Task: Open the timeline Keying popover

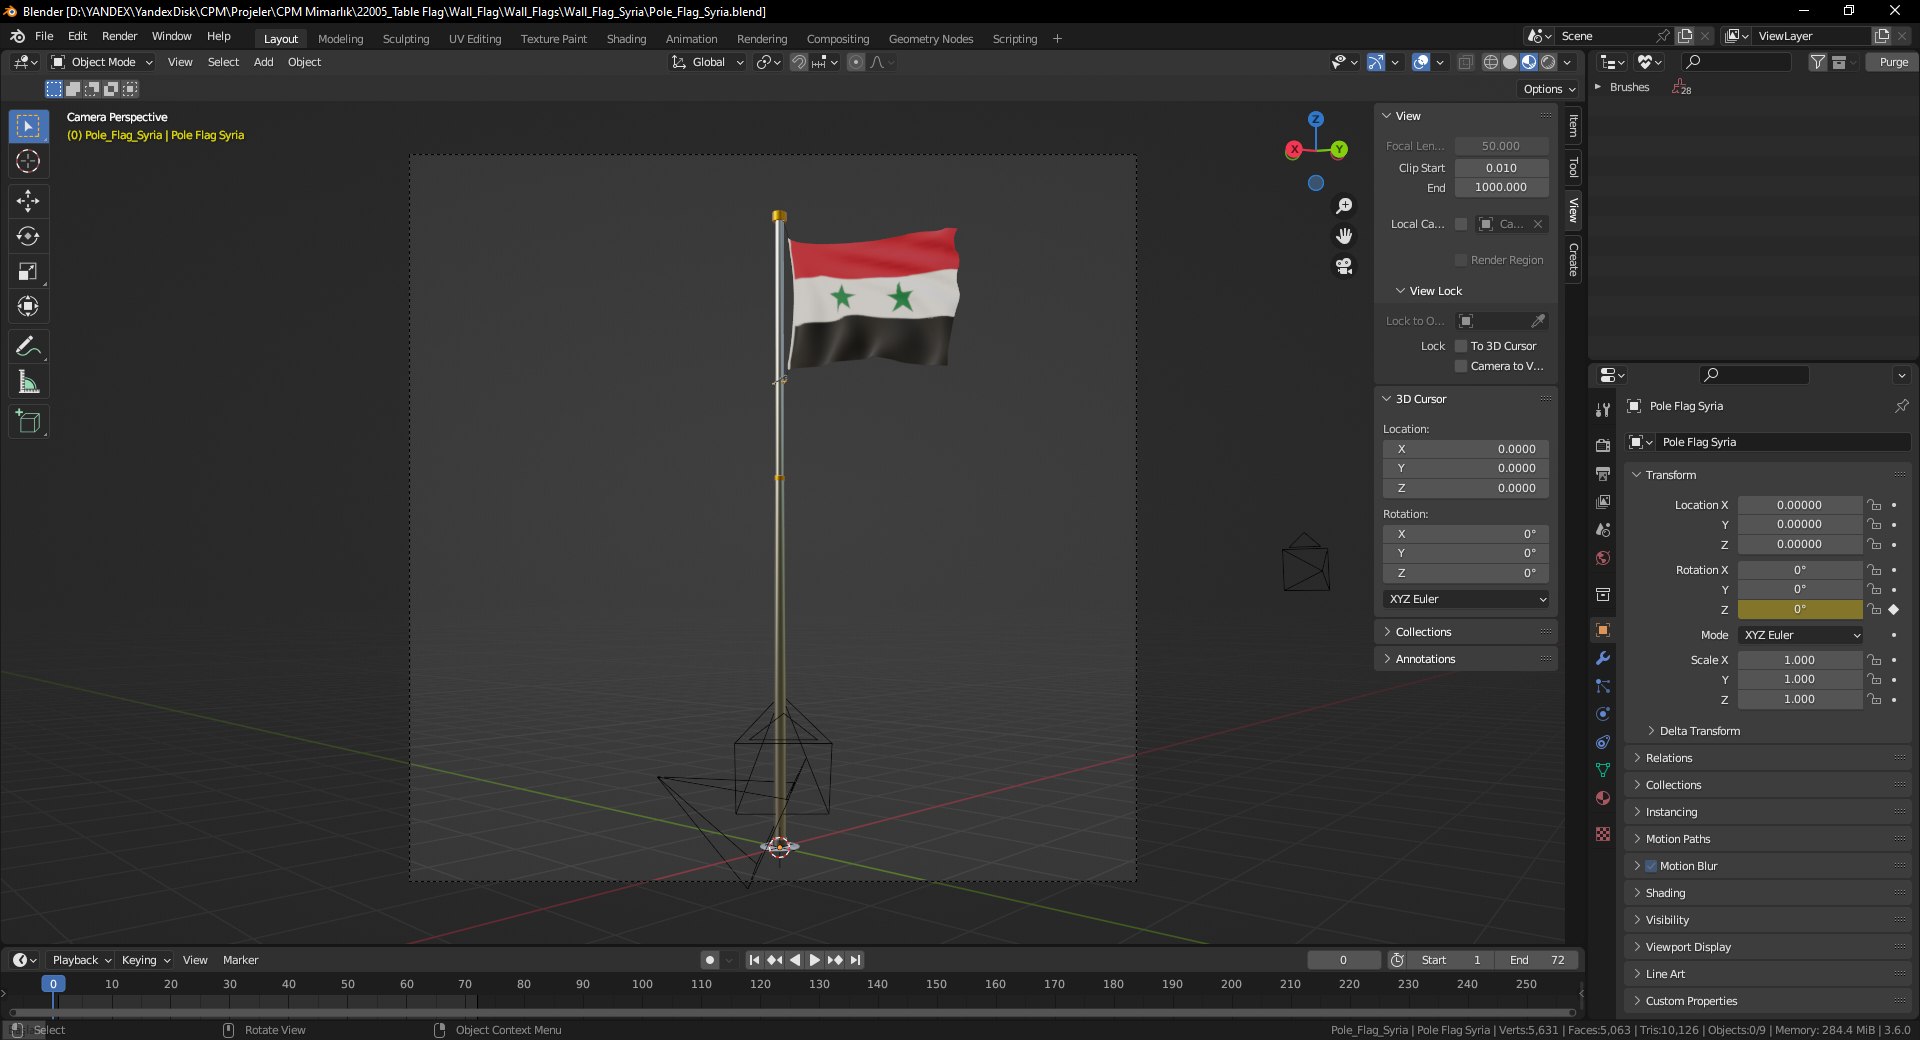Action: pyautogui.click(x=146, y=960)
